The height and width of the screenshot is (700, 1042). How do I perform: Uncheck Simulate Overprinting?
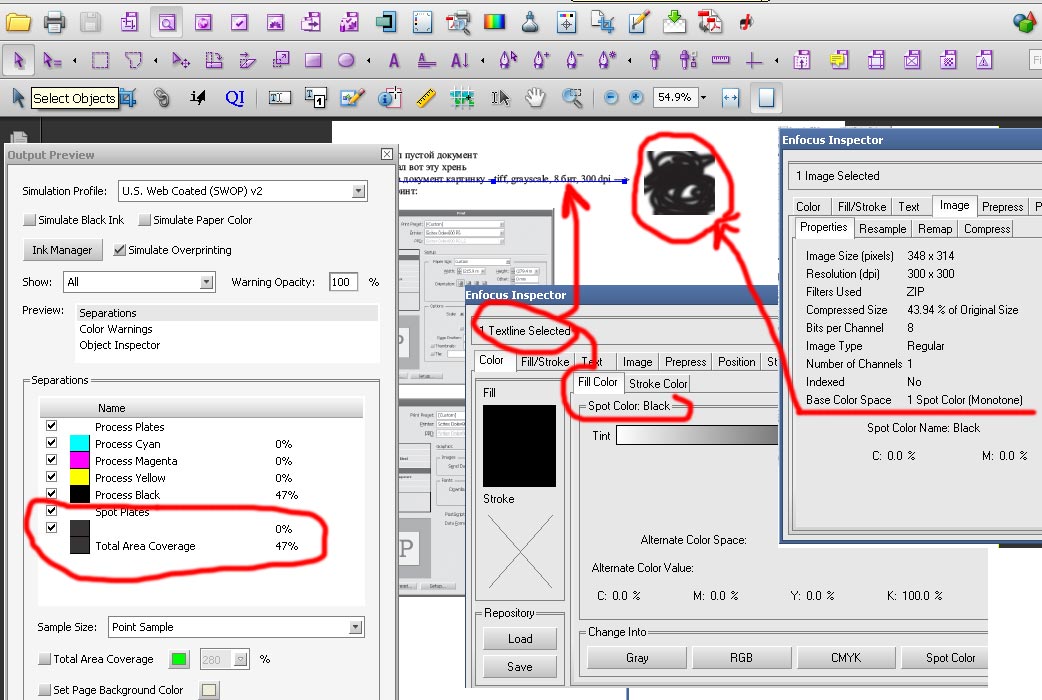(x=120, y=250)
